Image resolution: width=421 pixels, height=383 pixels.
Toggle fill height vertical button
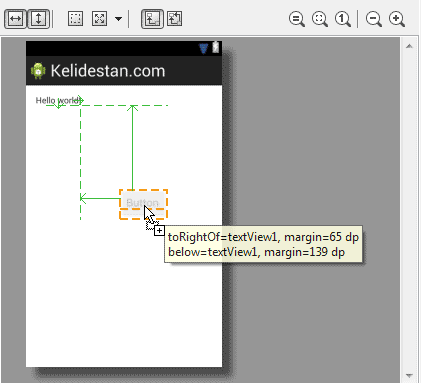point(38,19)
